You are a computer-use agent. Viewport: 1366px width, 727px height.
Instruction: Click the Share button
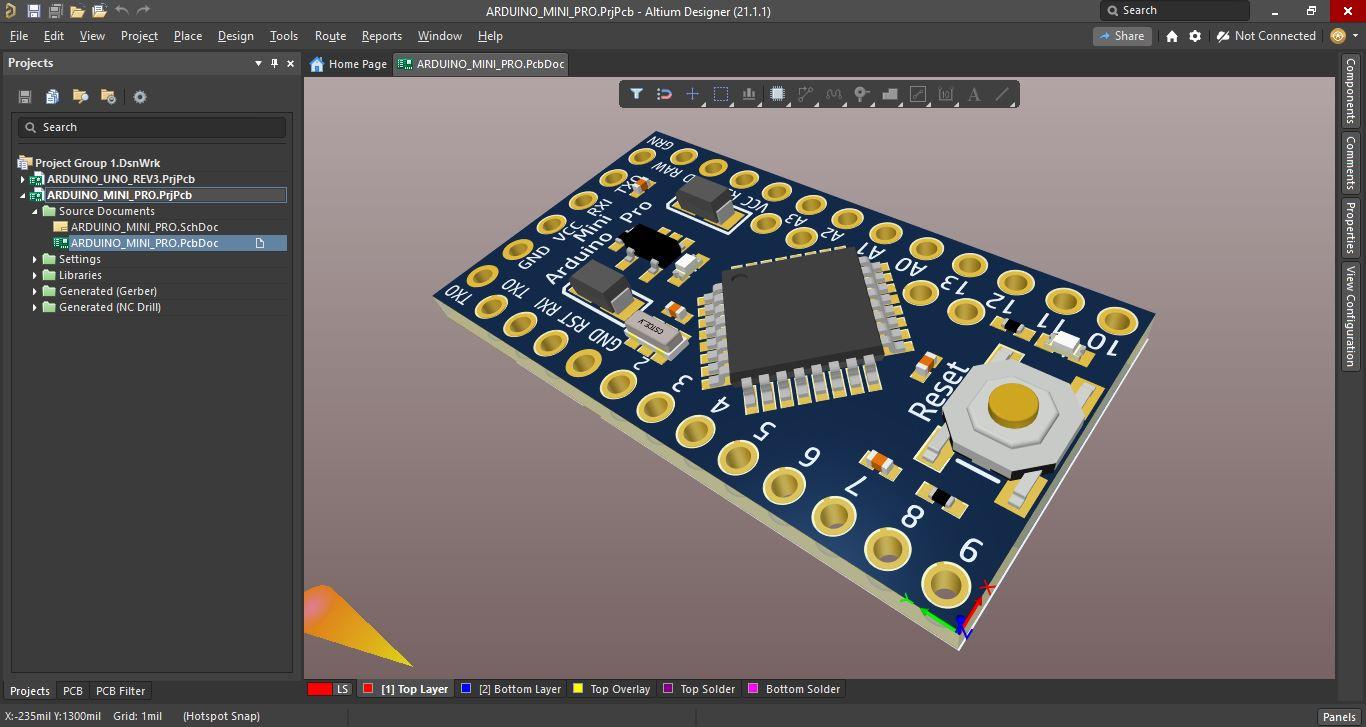[1121, 36]
